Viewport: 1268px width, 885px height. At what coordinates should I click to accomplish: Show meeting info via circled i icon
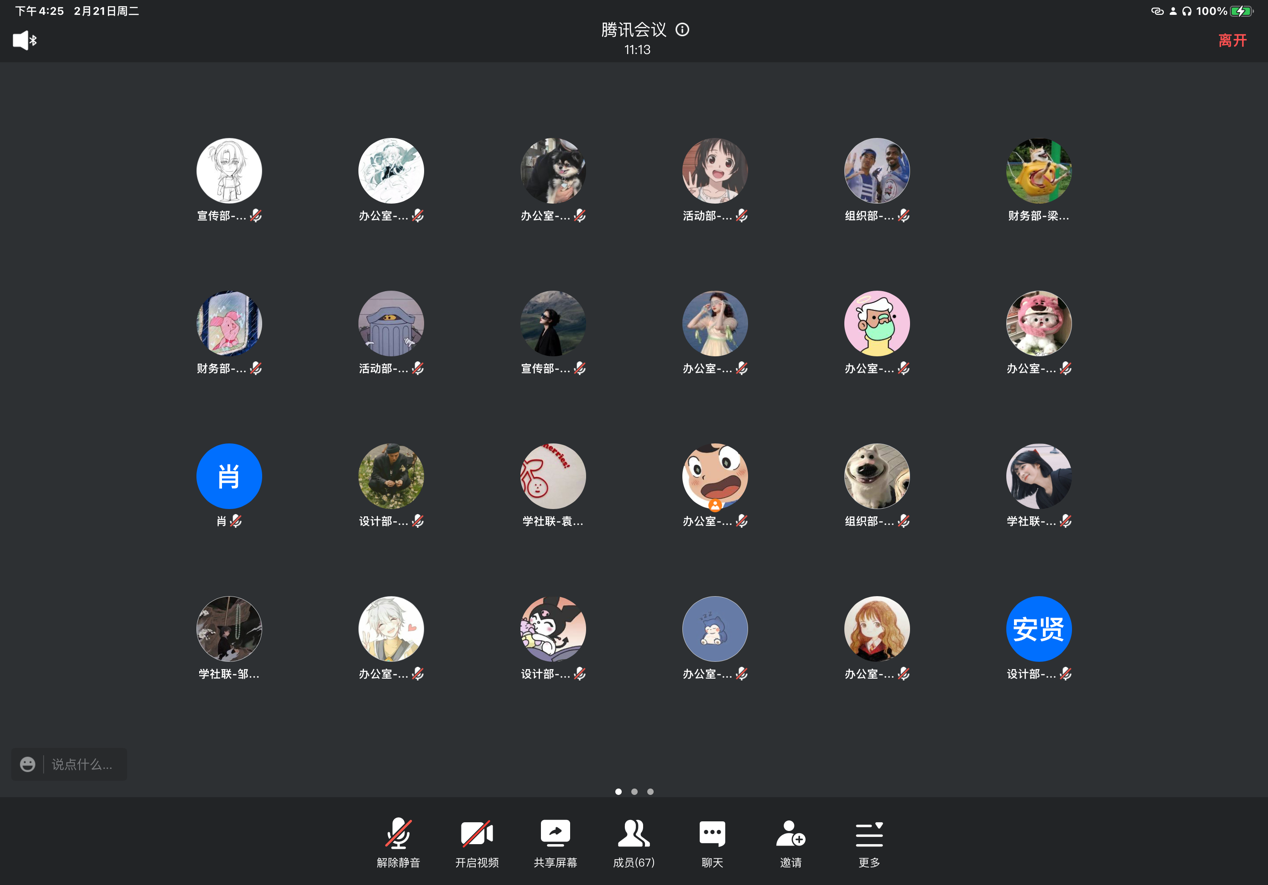[x=682, y=30]
